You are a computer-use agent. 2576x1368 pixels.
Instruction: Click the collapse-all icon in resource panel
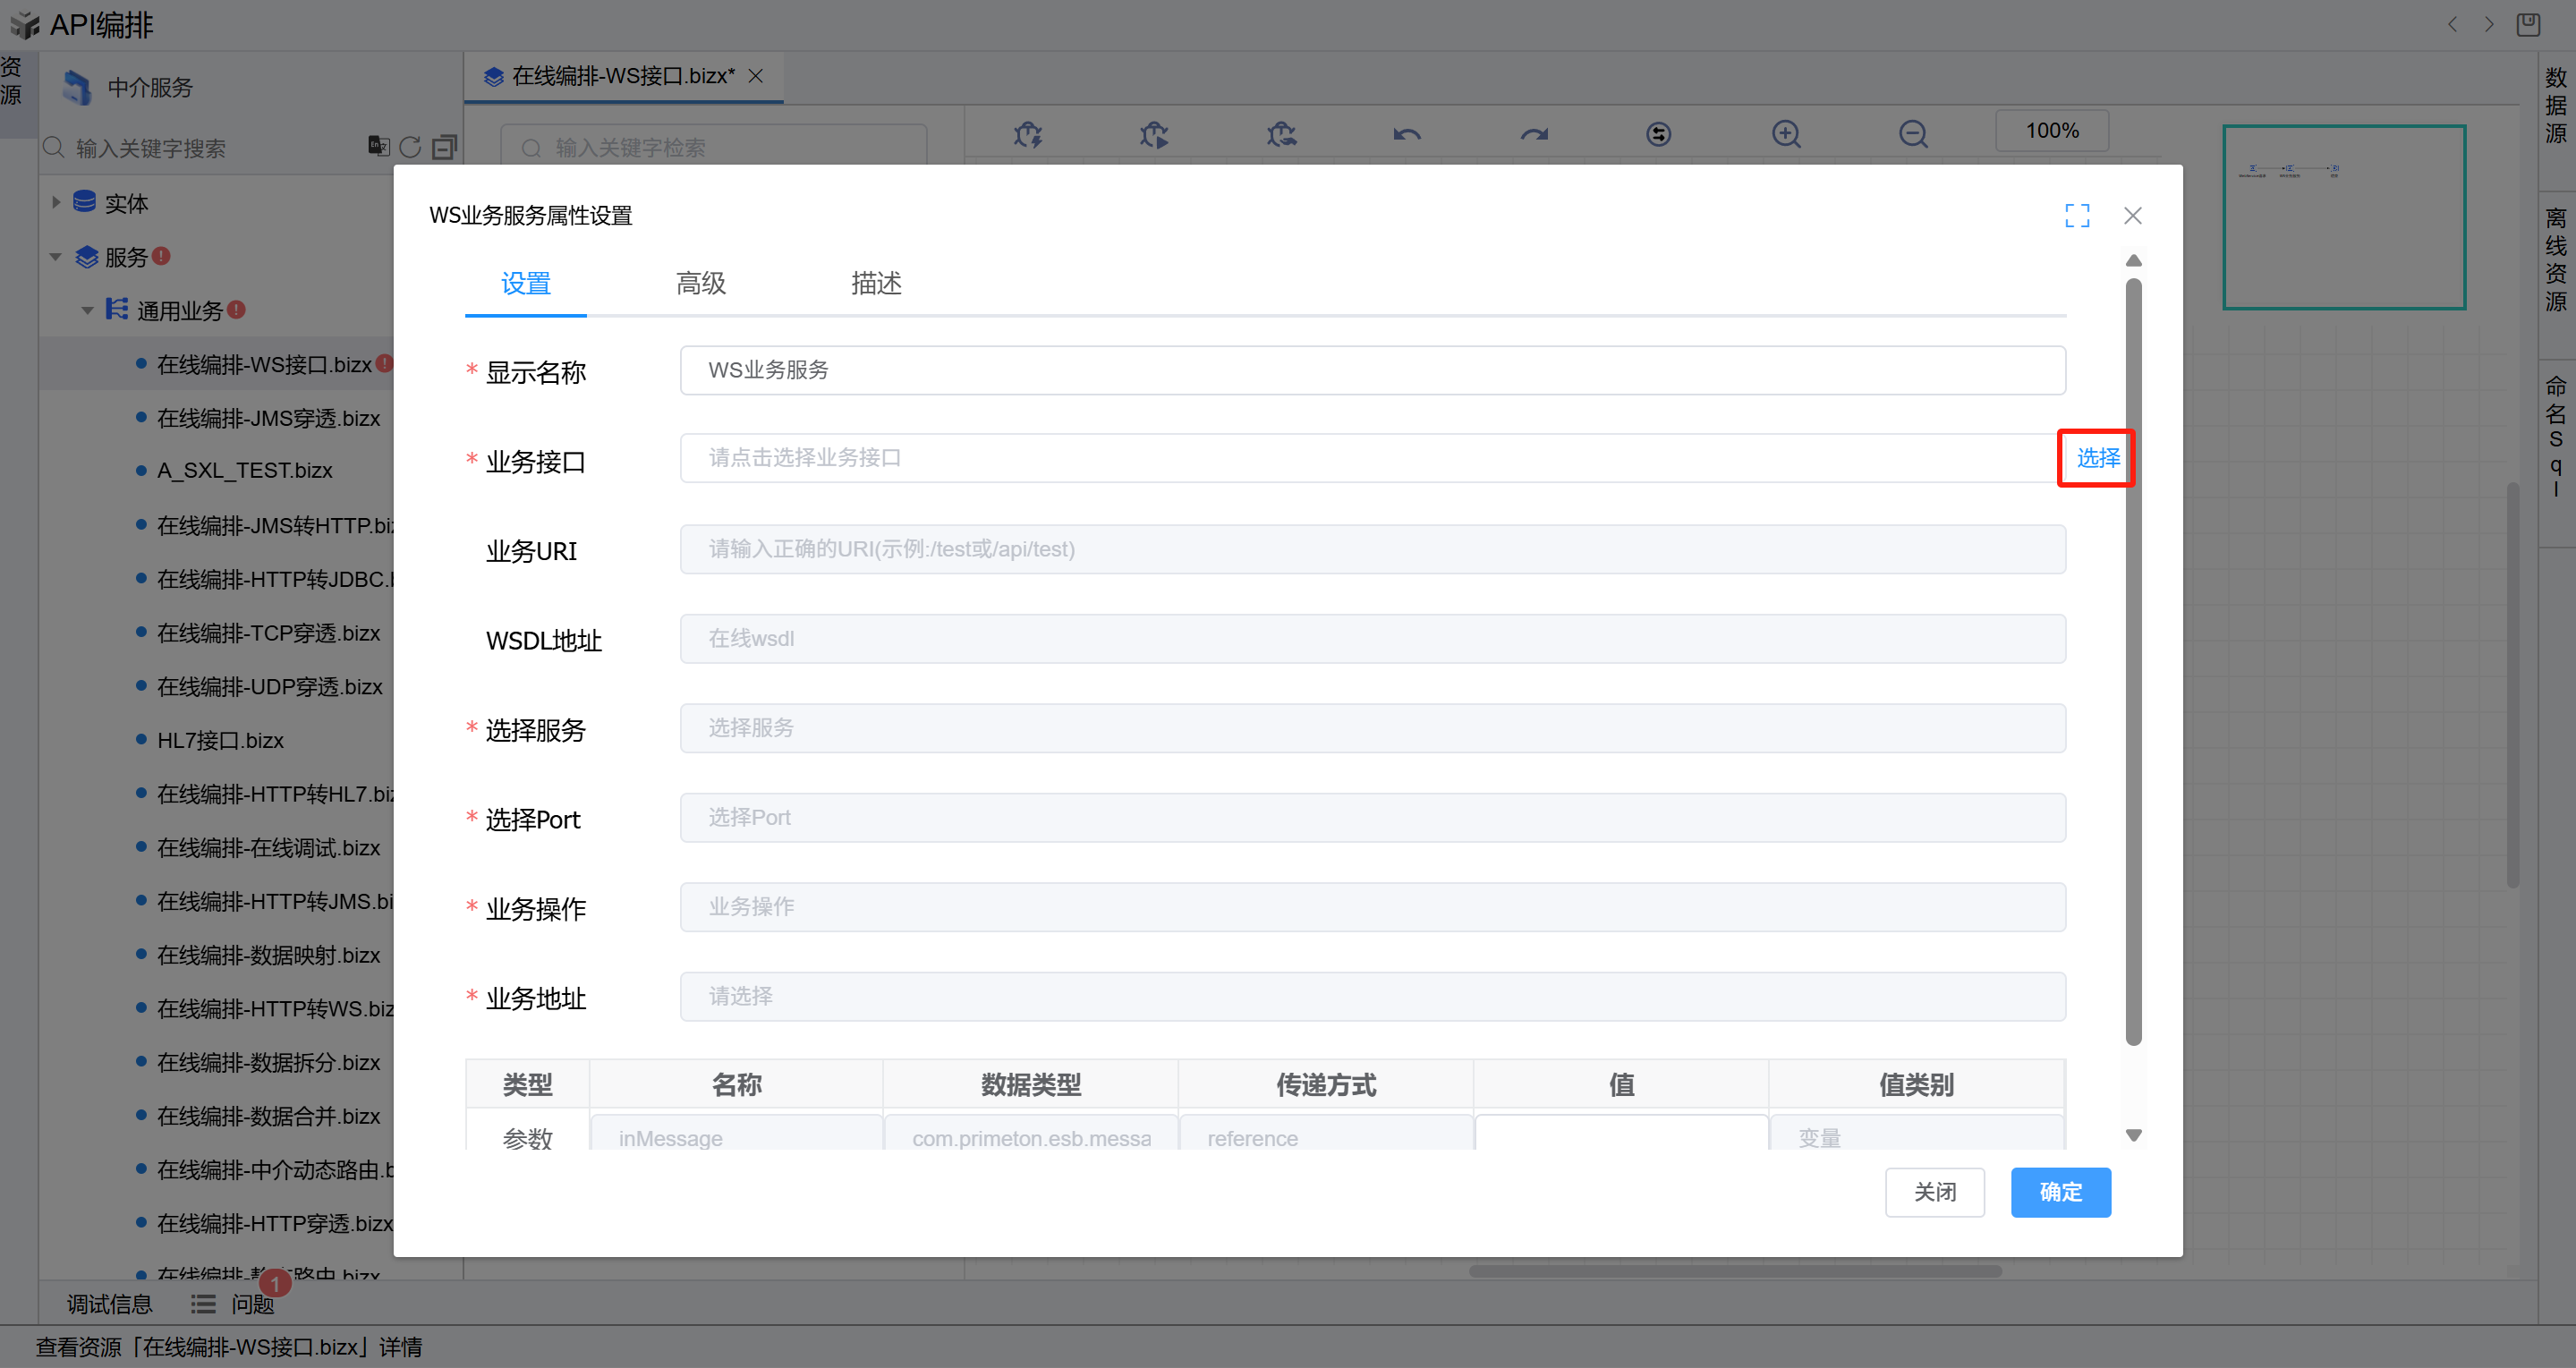(x=444, y=148)
